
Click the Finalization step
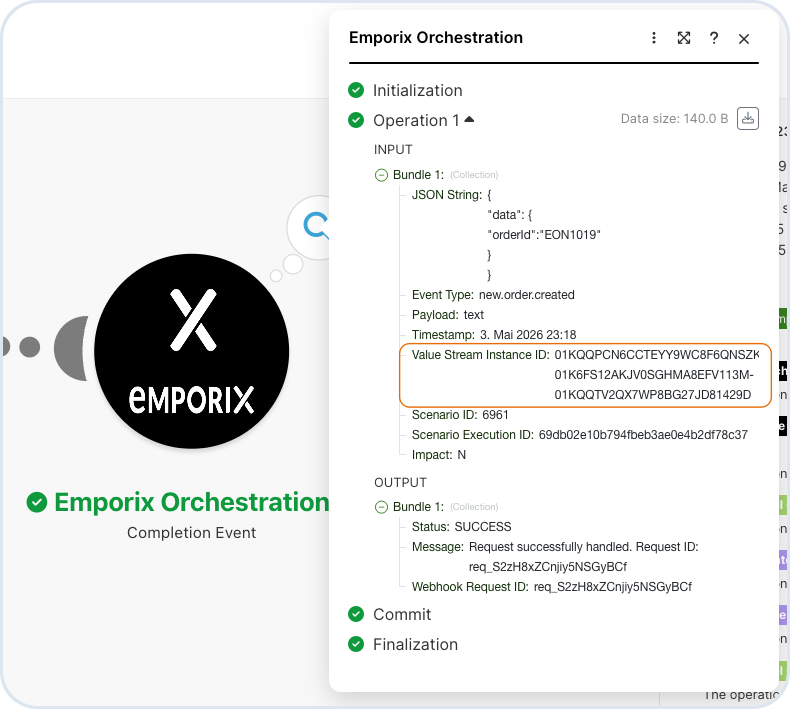point(415,644)
